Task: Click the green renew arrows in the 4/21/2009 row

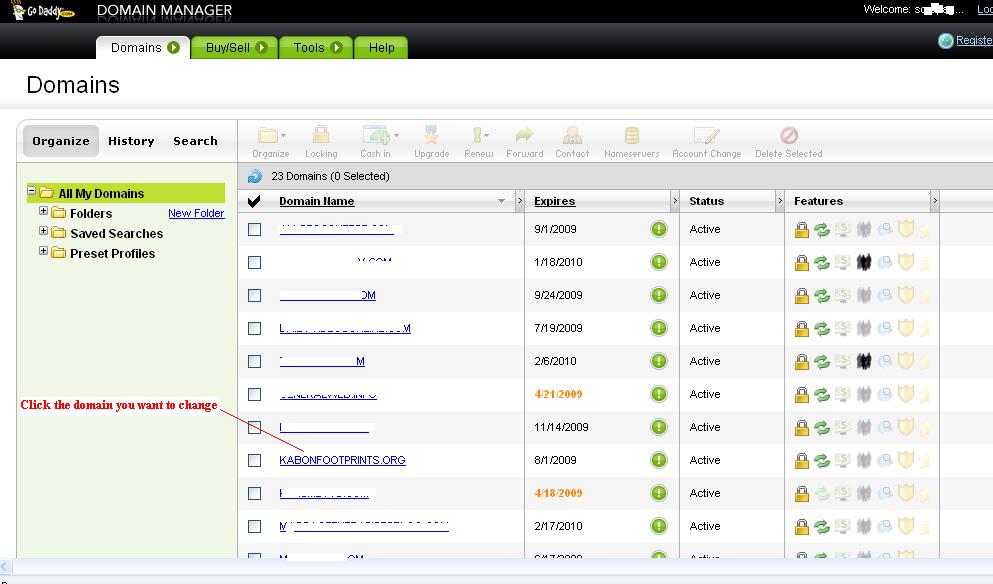Action: click(x=822, y=395)
